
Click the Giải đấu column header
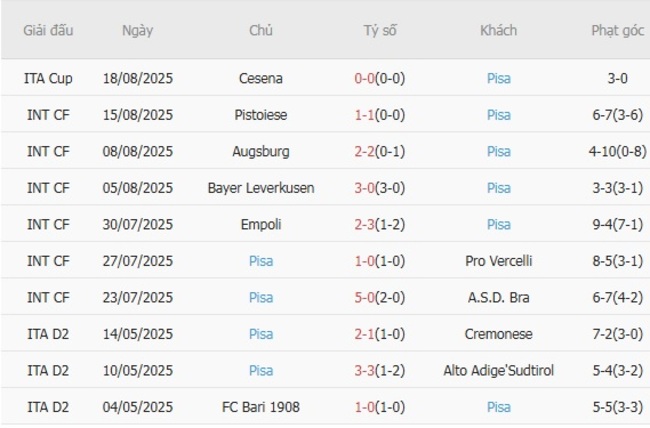[48, 30]
